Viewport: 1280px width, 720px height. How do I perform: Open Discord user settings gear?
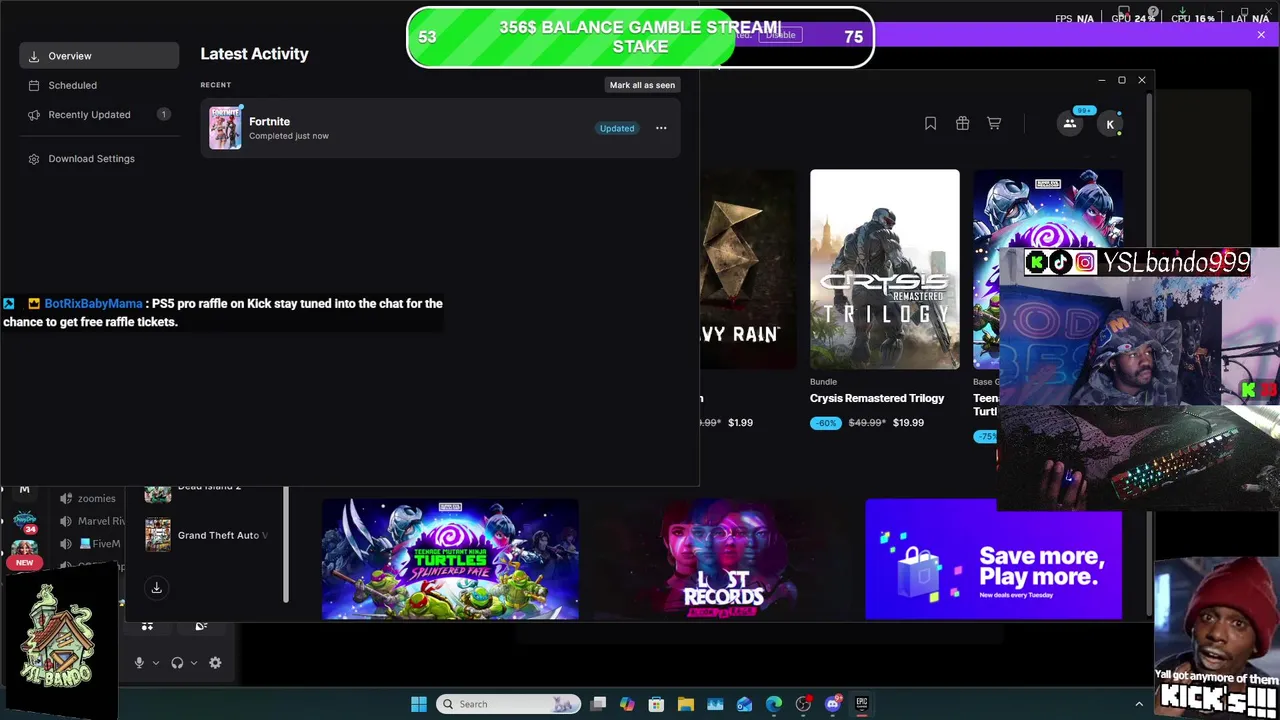[215, 663]
